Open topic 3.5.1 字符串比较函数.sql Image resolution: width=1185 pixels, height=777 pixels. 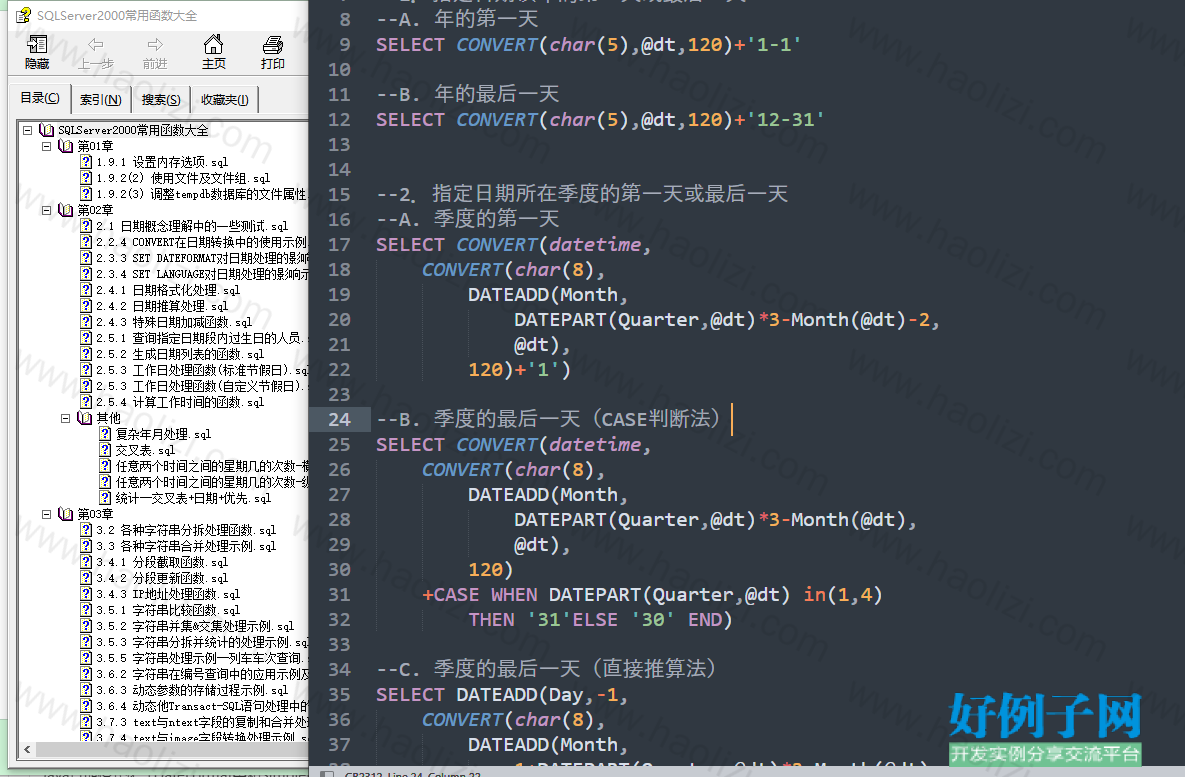click(168, 610)
